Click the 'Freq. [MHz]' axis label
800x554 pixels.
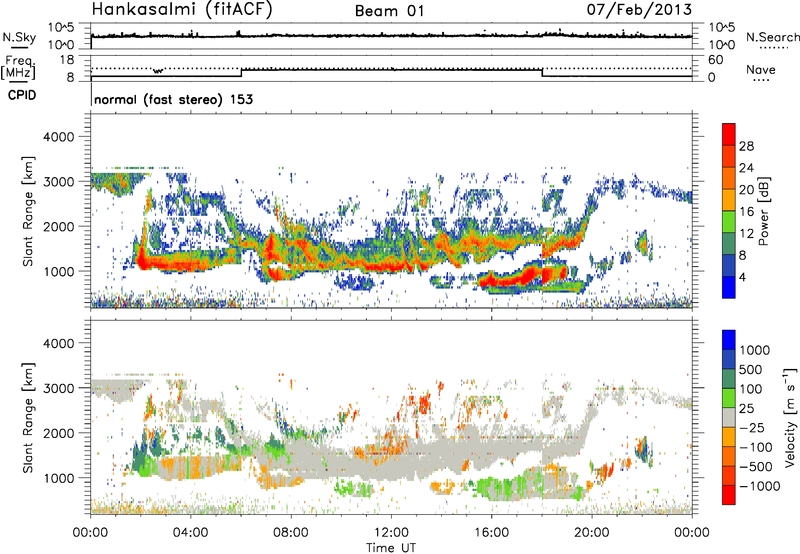(18, 68)
